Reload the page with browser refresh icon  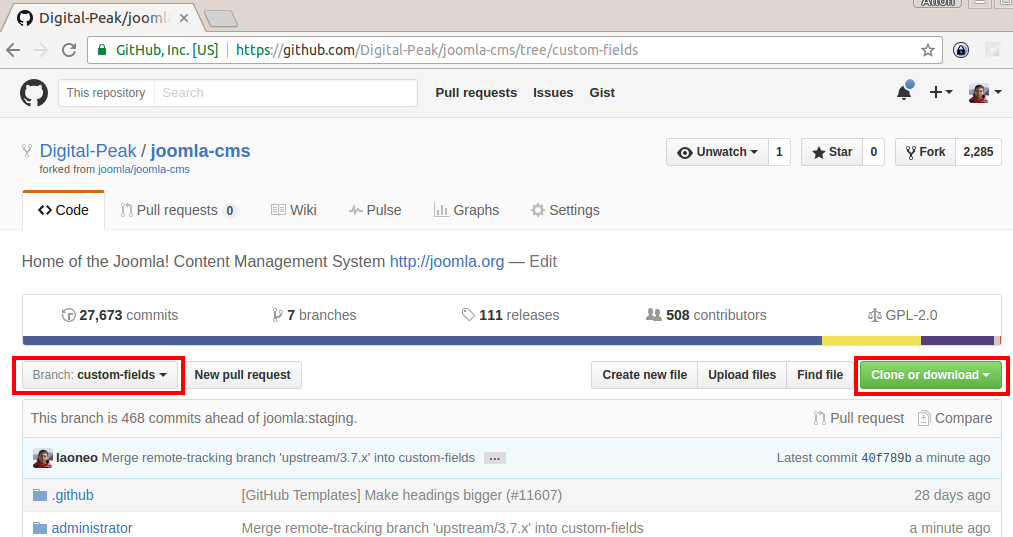pyautogui.click(x=69, y=50)
